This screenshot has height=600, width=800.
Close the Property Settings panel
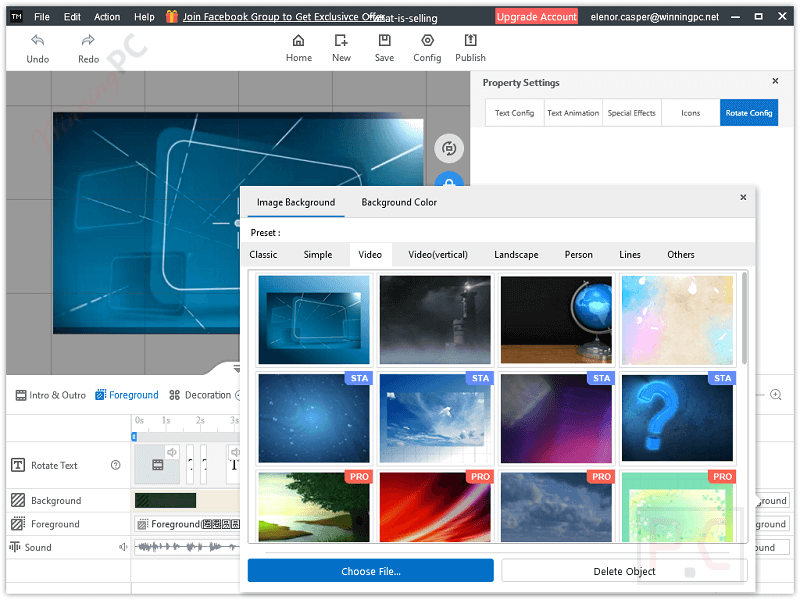click(x=775, y=81)
